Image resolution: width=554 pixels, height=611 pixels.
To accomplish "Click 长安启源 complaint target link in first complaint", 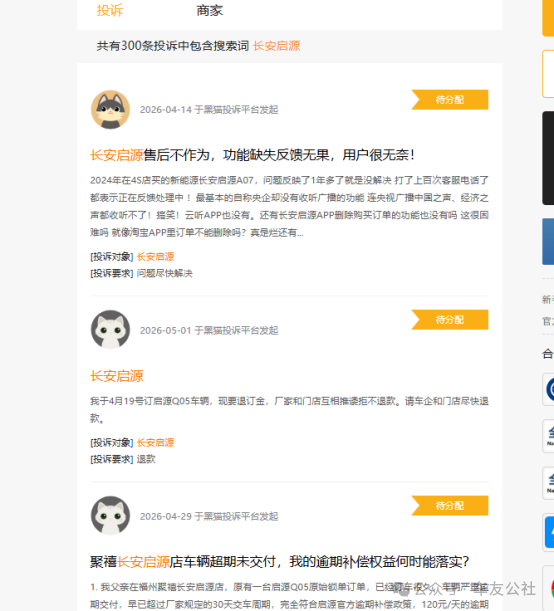I will click(x=155, y=257).
